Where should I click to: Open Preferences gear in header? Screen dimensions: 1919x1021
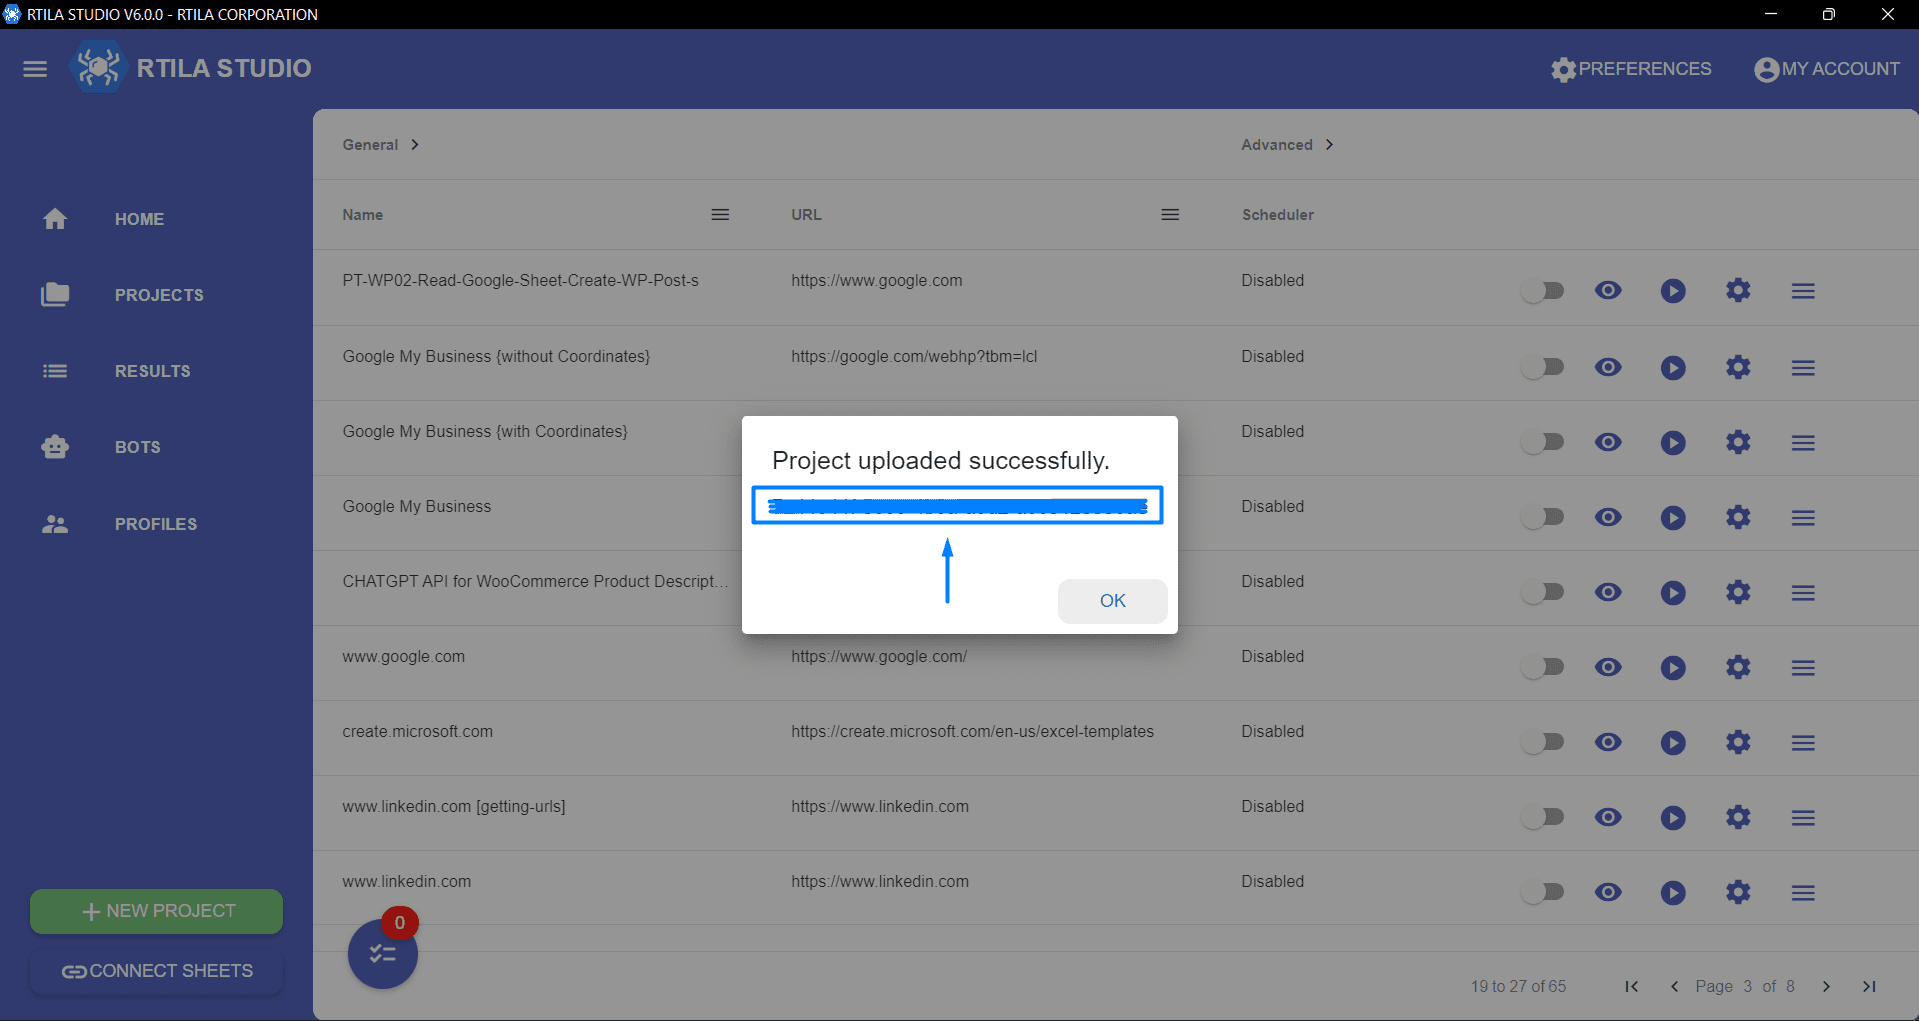click(1631, 69)
